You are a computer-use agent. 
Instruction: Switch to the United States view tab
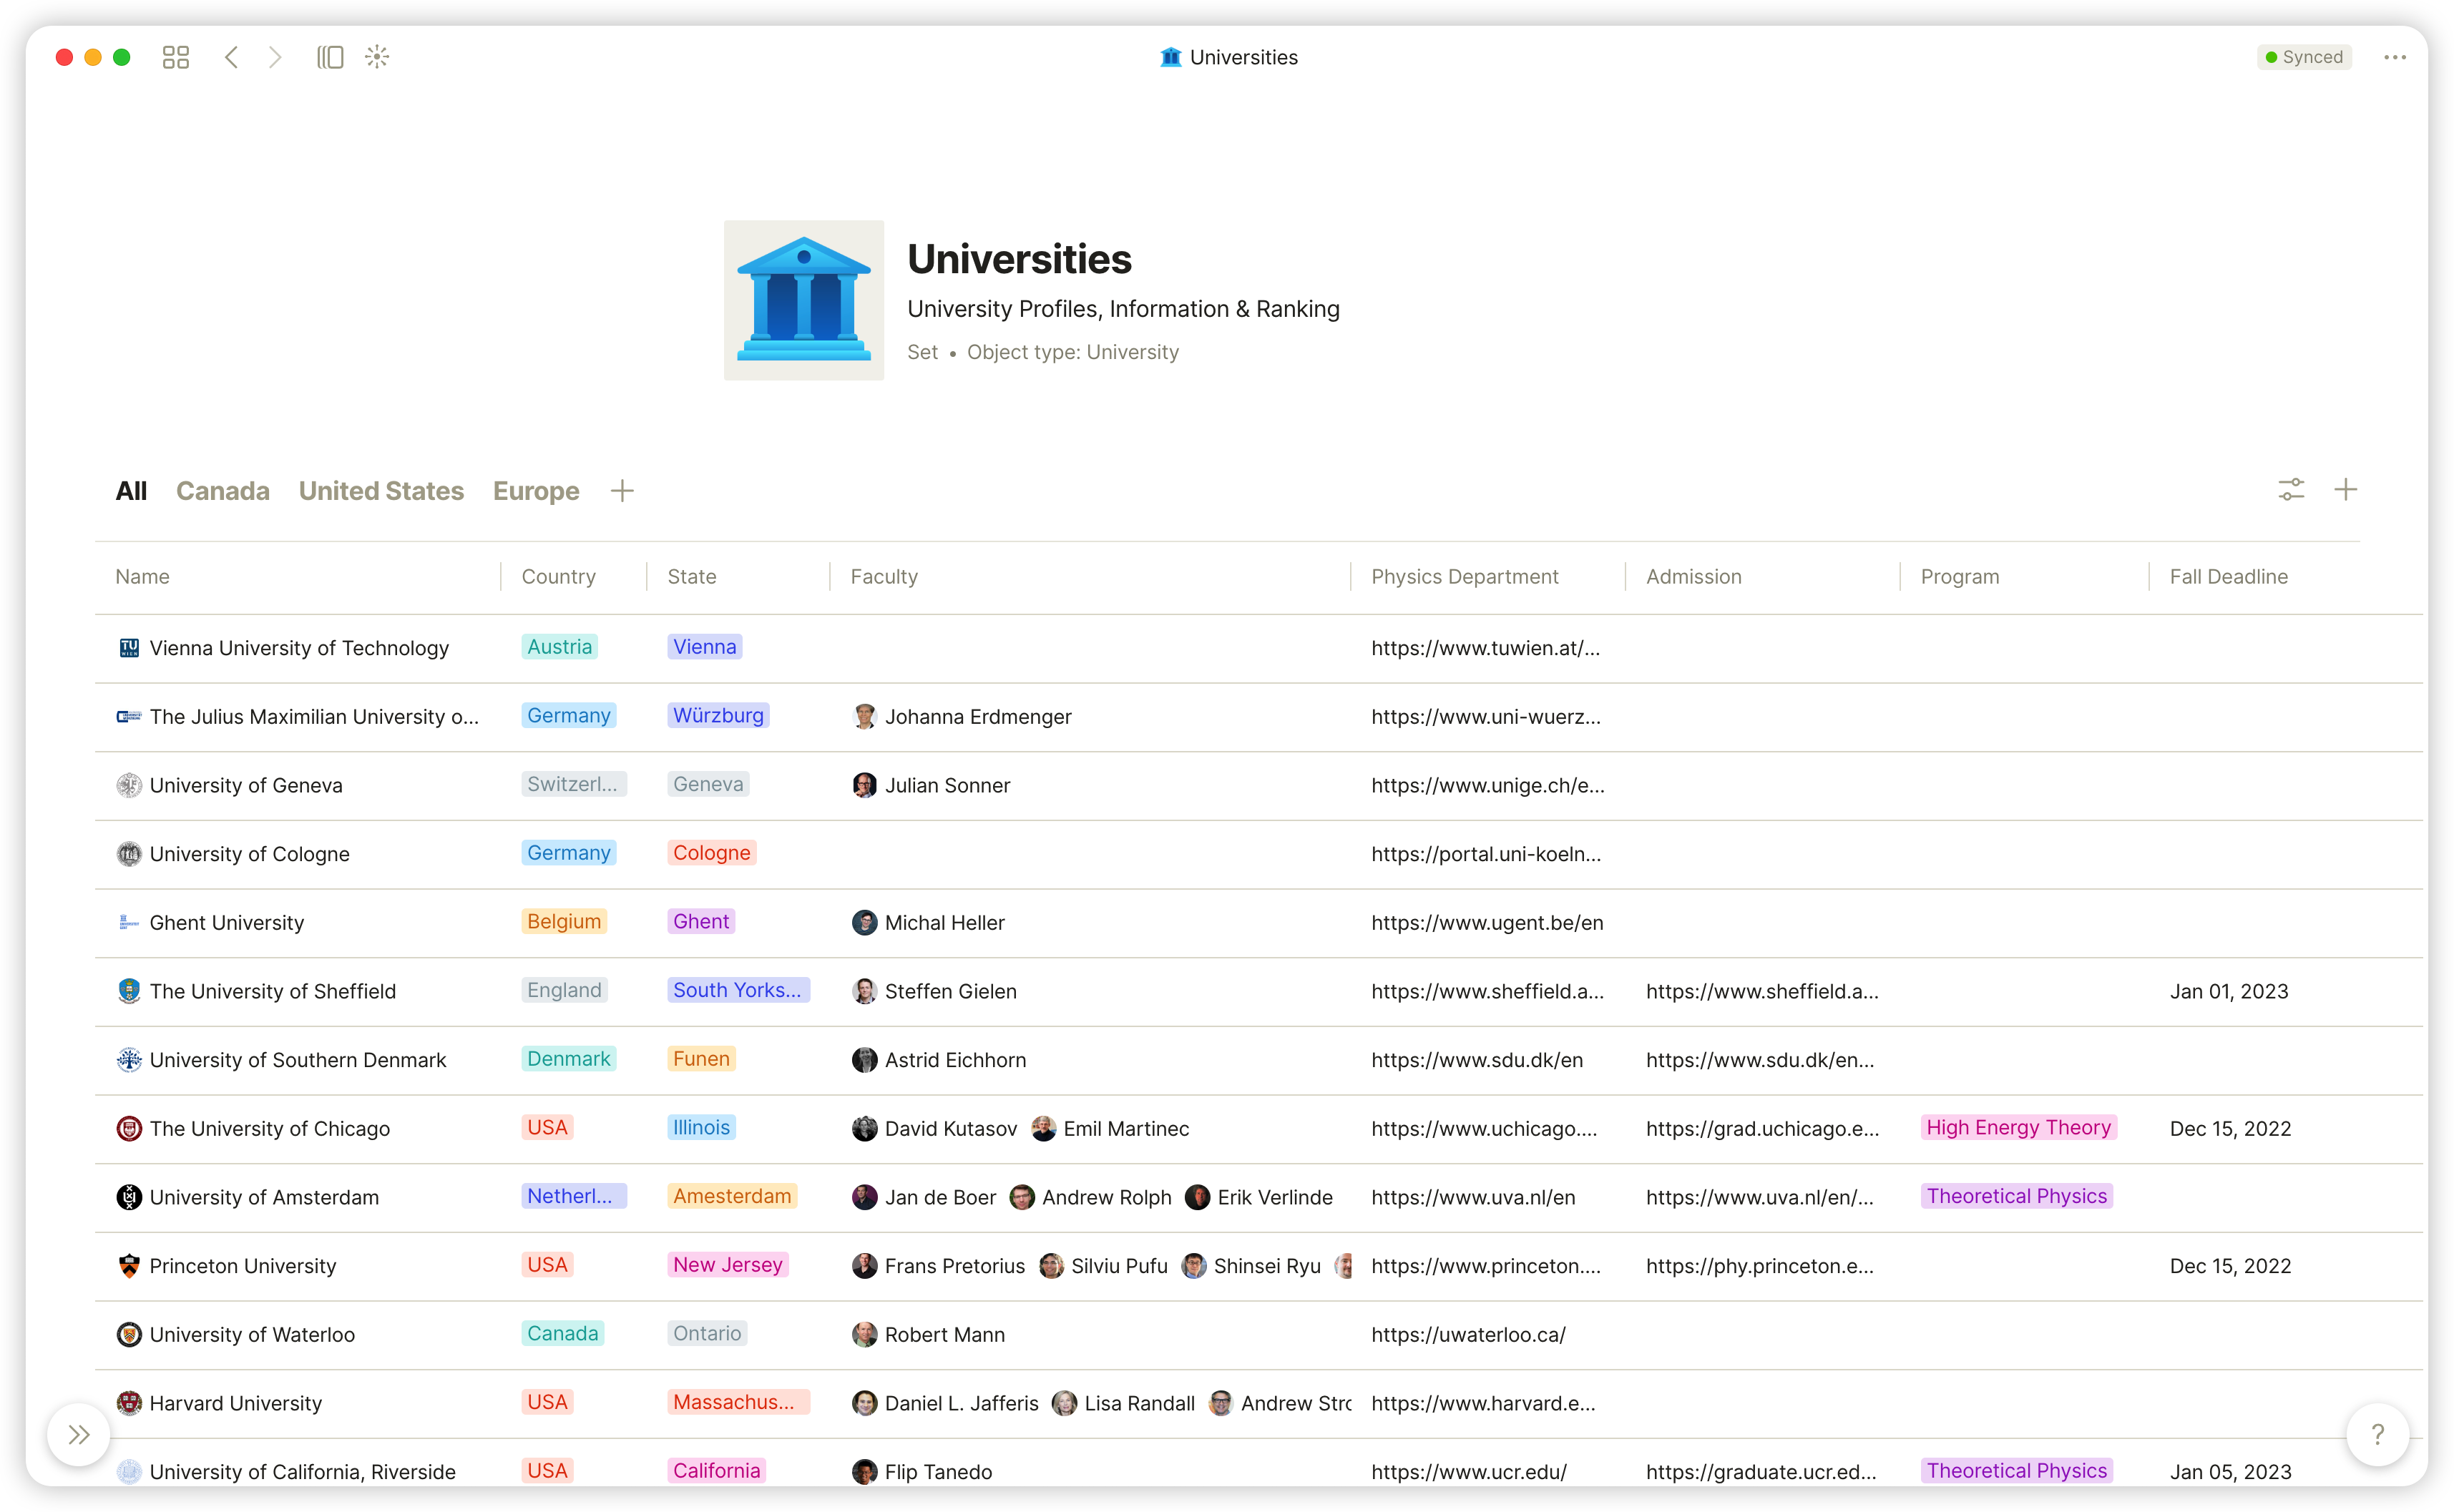381,491
